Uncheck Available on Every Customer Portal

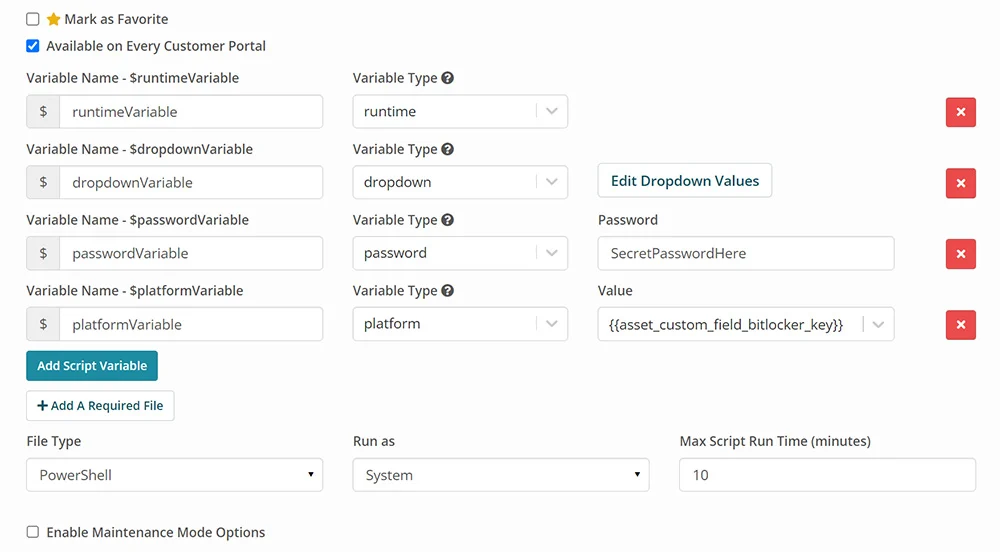[x=33, y=46]
